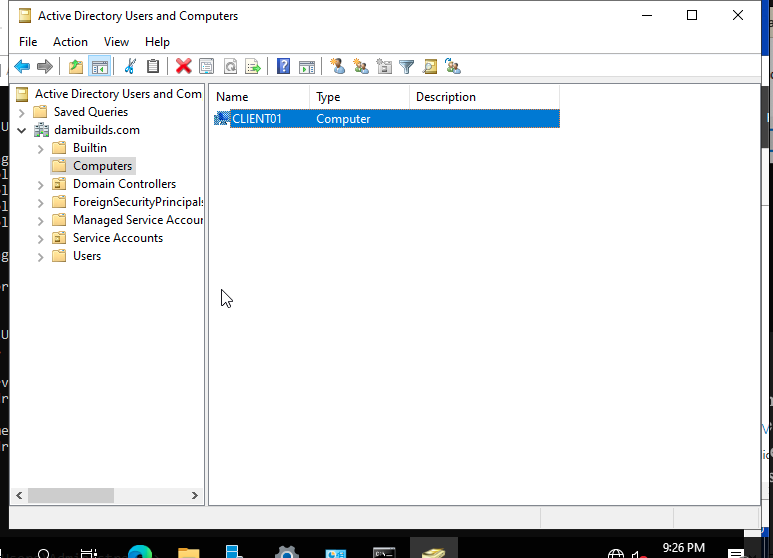
Task: Open the Help menu
Action: pyautogui.click(x=157, y=42)
